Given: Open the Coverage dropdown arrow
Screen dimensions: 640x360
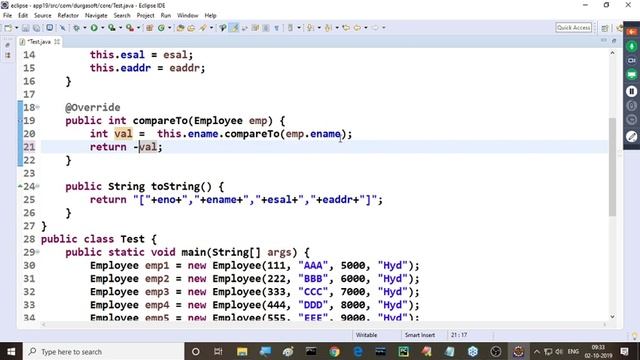Looking at the screenshot, I should click(x=120, y=28).
